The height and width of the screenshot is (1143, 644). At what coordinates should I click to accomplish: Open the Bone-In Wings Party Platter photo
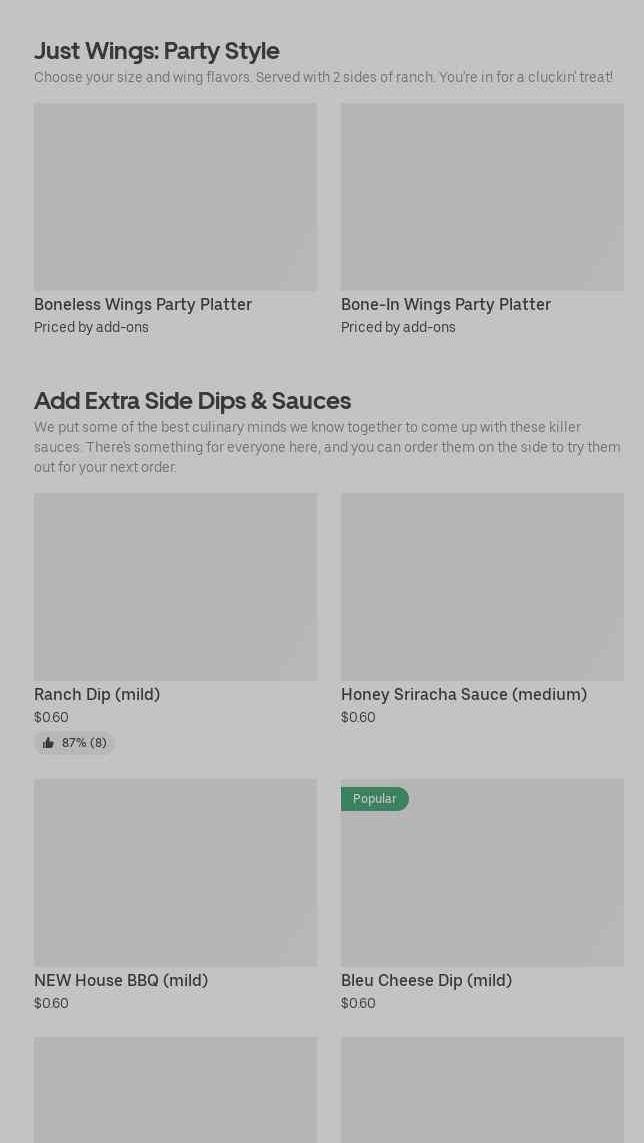point(482,197)
